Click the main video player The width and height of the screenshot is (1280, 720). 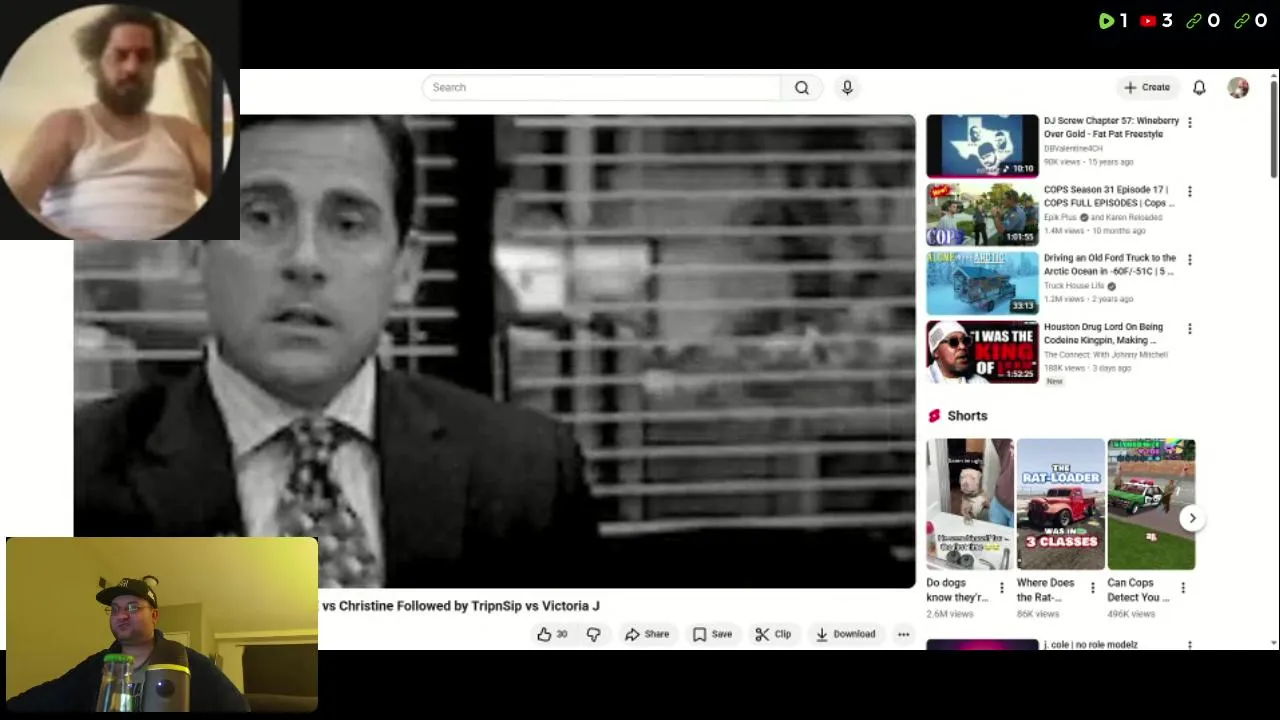pyautogui.click(x=494, y=351)
